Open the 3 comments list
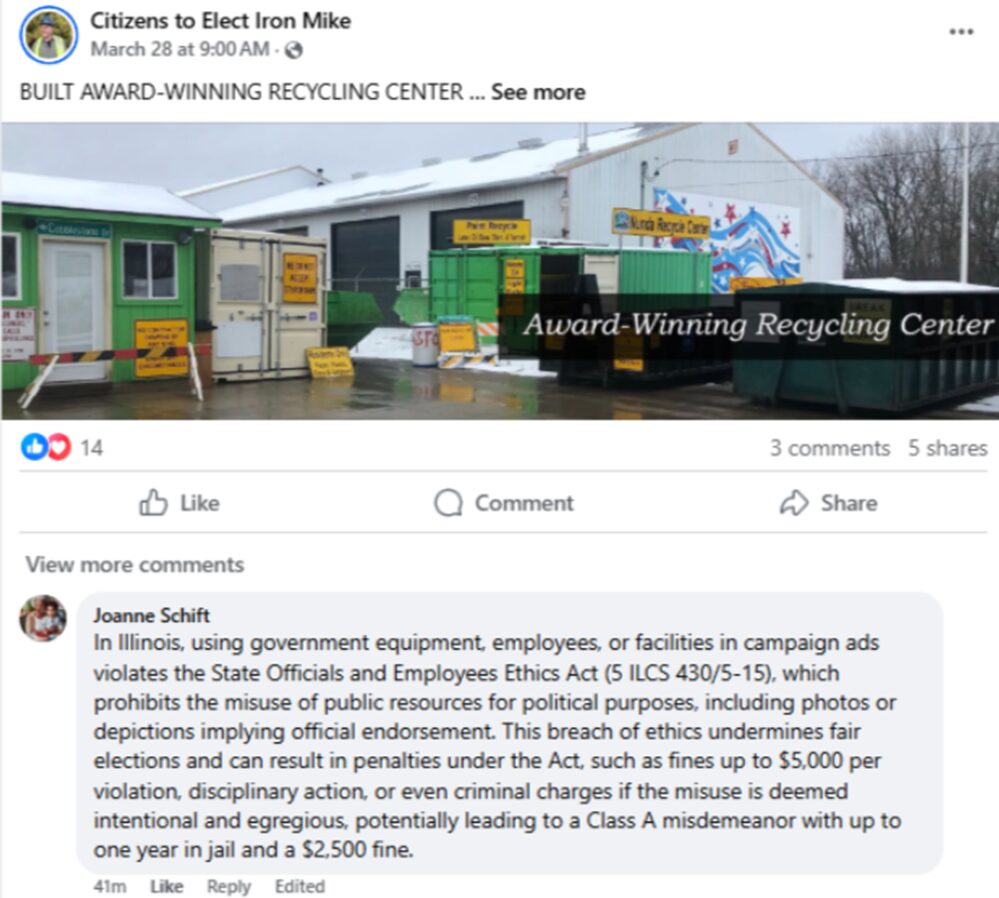The width and height of the screenshot is (999, 898). click(830, 448)
